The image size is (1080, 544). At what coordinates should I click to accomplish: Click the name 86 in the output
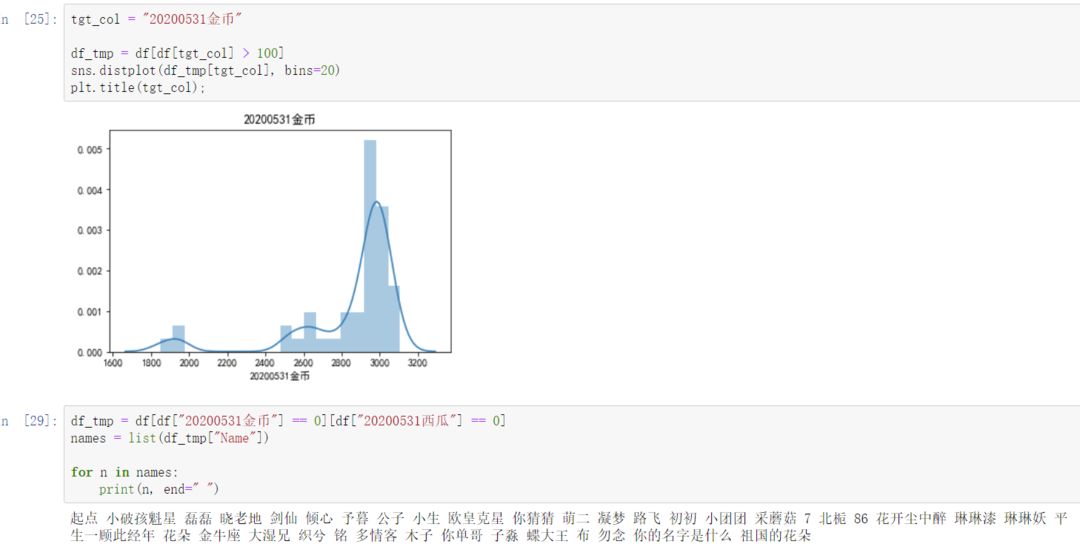point(862,518)
